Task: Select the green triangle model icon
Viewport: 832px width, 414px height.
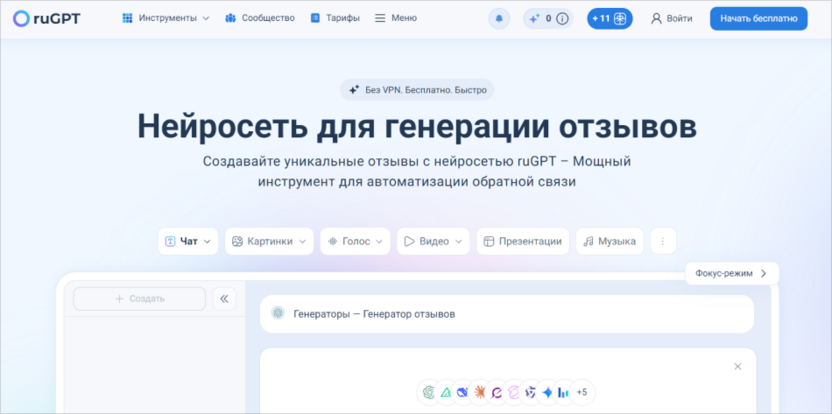Action: click(446, 392)
